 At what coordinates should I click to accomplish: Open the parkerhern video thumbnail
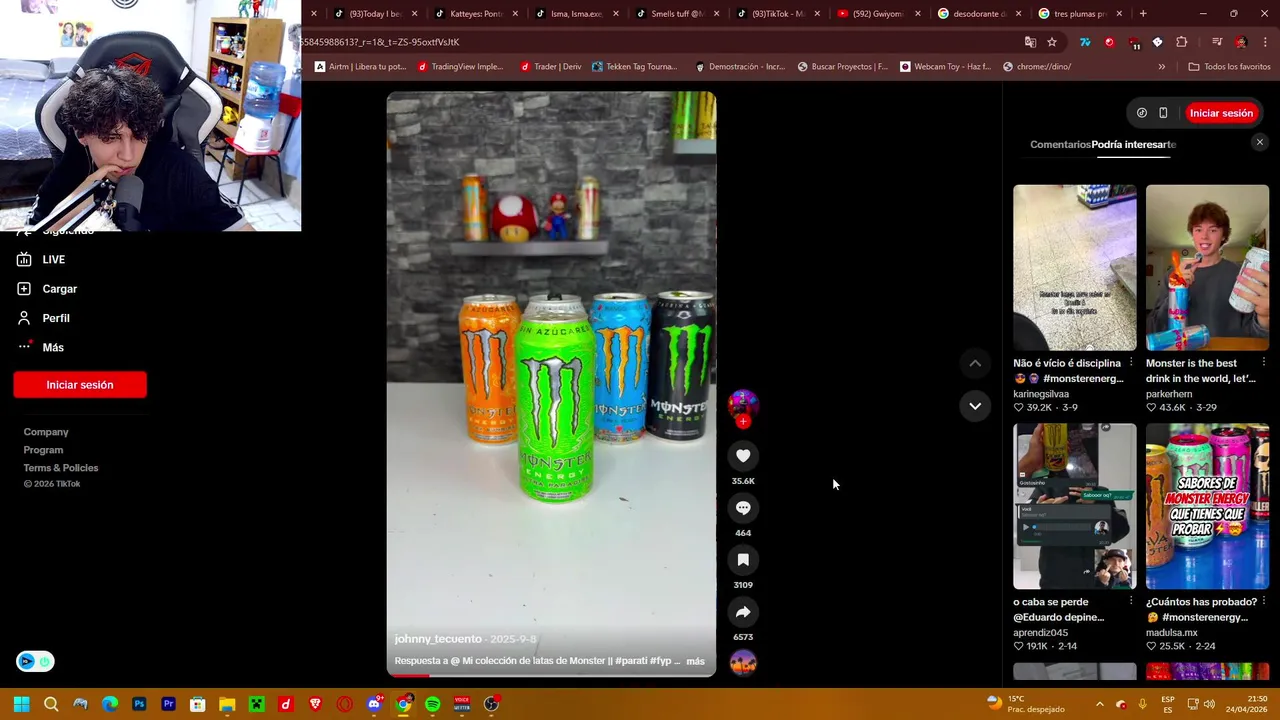tap(1207, 267)
